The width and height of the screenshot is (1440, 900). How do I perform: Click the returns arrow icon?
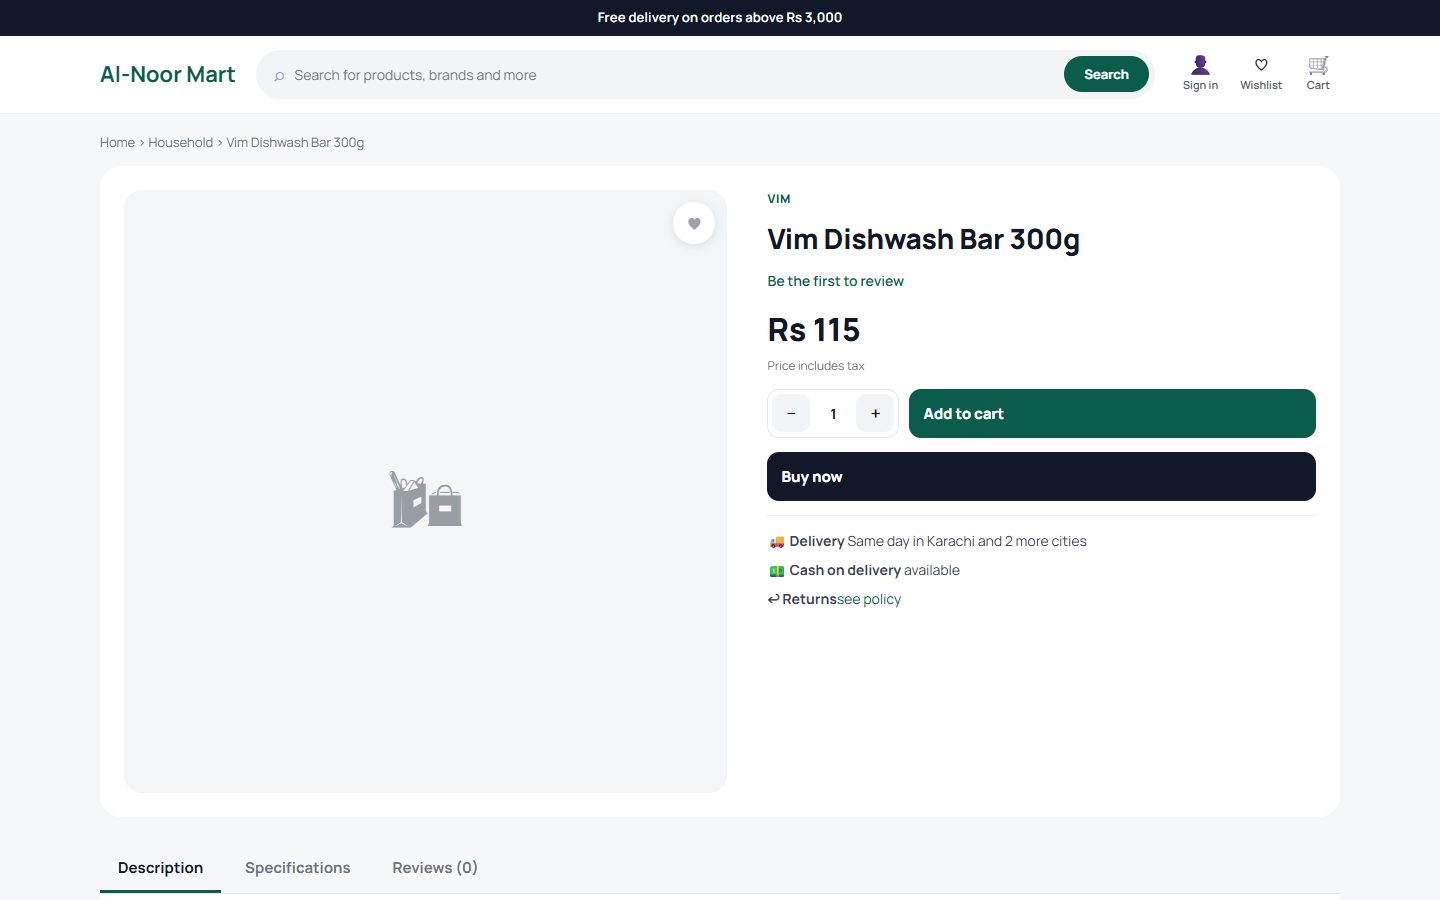773,599
